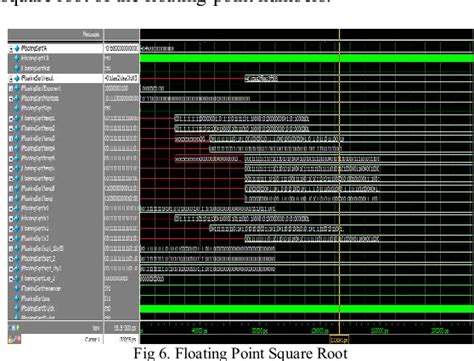Click the diamond icon of the Exponent signal
474x361 pixels.
pyautogui.click(x=17, y=89)
